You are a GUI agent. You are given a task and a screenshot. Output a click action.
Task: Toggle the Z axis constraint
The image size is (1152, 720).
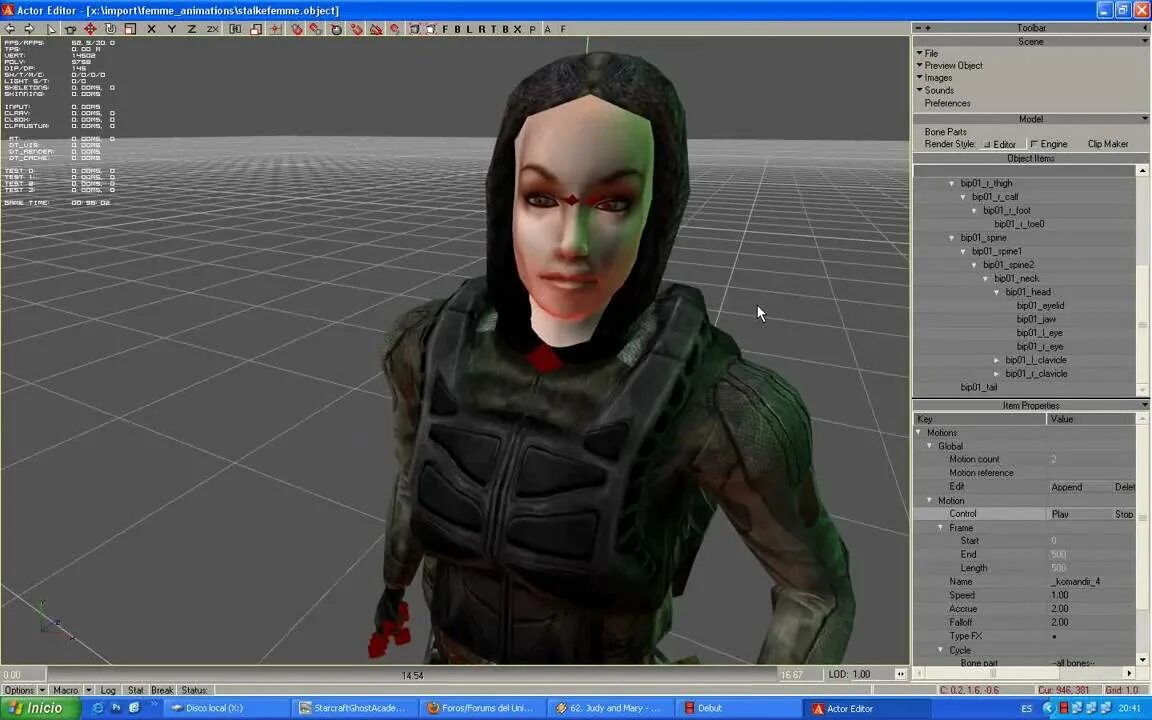(191, 29)
